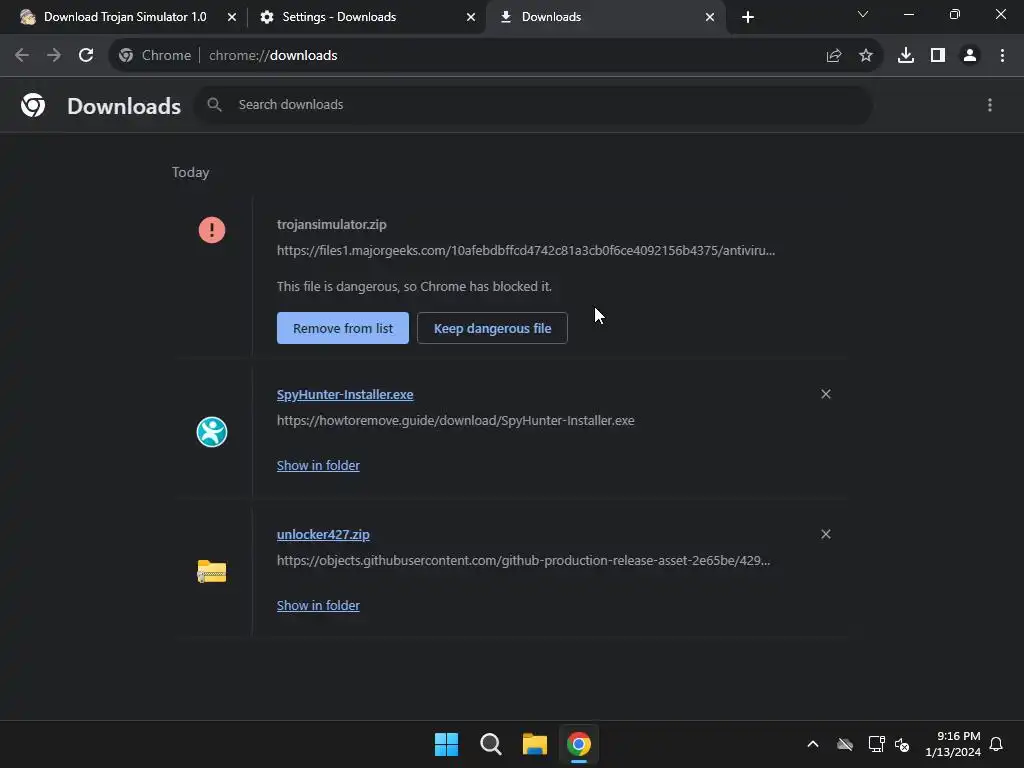Image resolution: width=1024 pixels, height=768 pixels.
Task: Open the clock showing 9:16 PM
Action: pyautogui.click(x=953, y=744)
